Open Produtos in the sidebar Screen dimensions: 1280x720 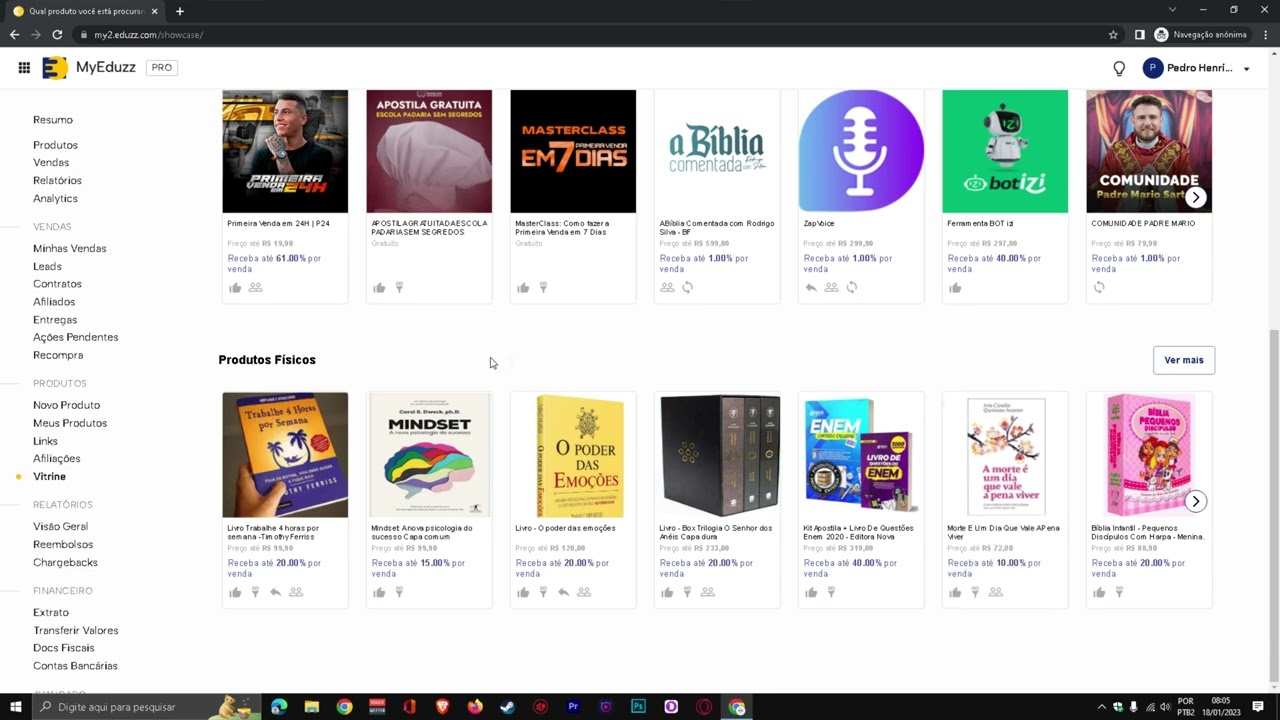click(x=55, y=145)
